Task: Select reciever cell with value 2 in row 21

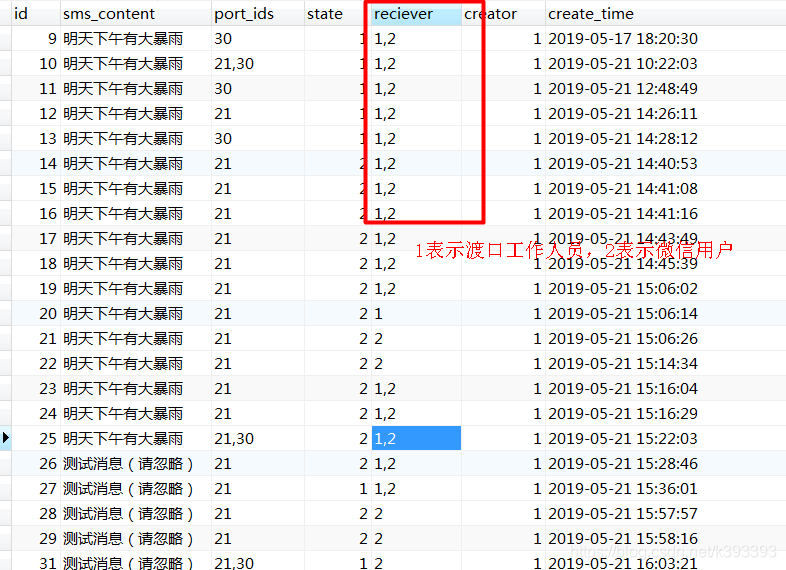Action: click(416, 338)
